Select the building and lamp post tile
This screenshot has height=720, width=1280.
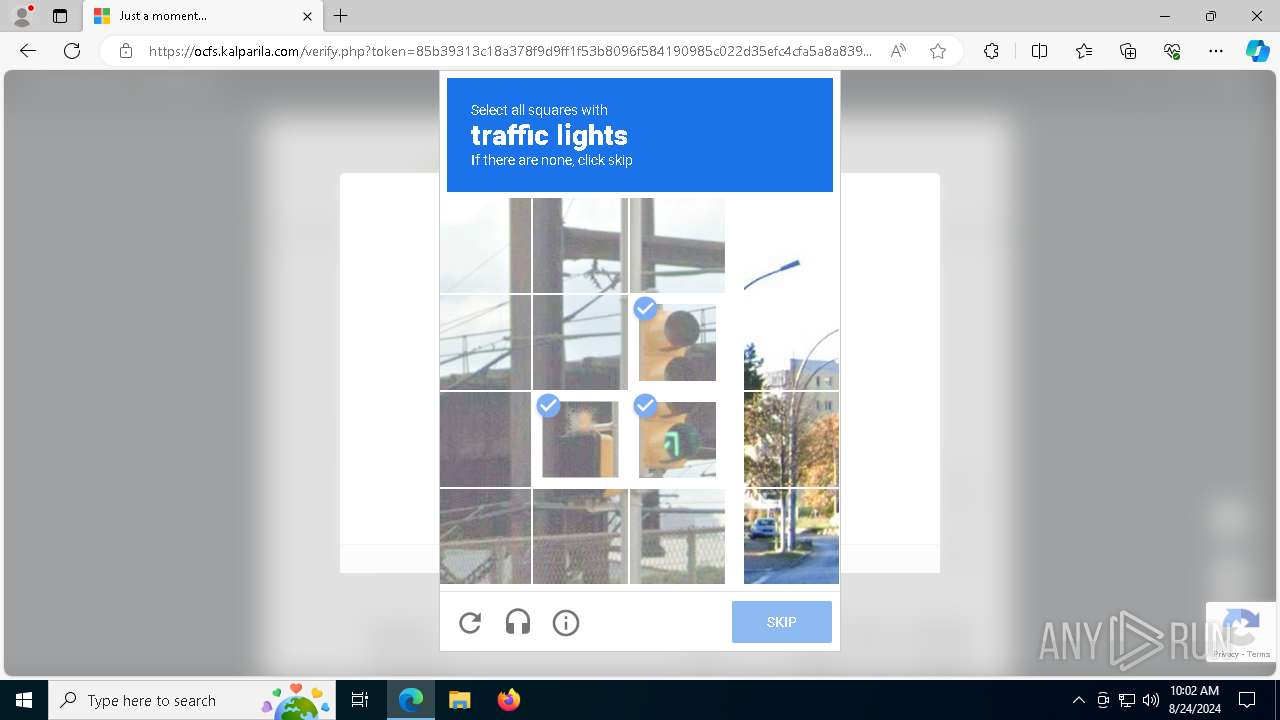791,342
